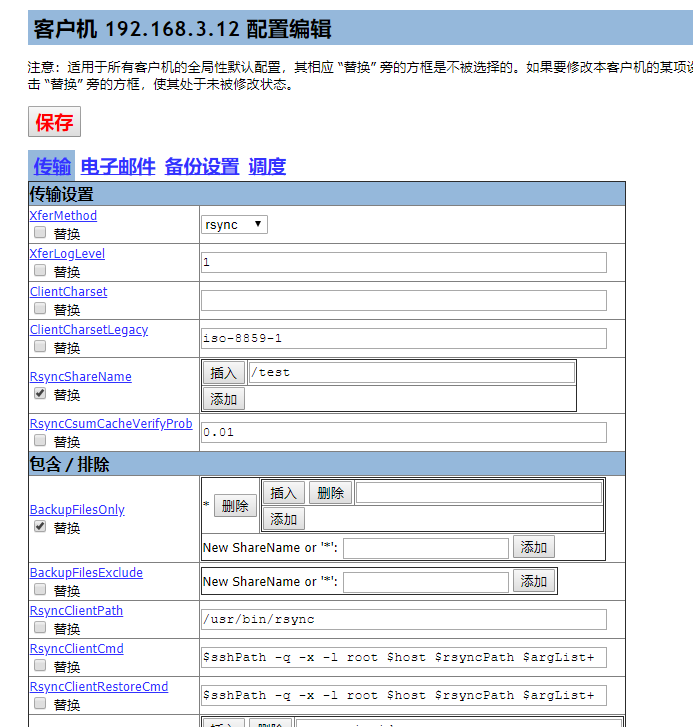Open the RsyncClientCmd link

76,649
